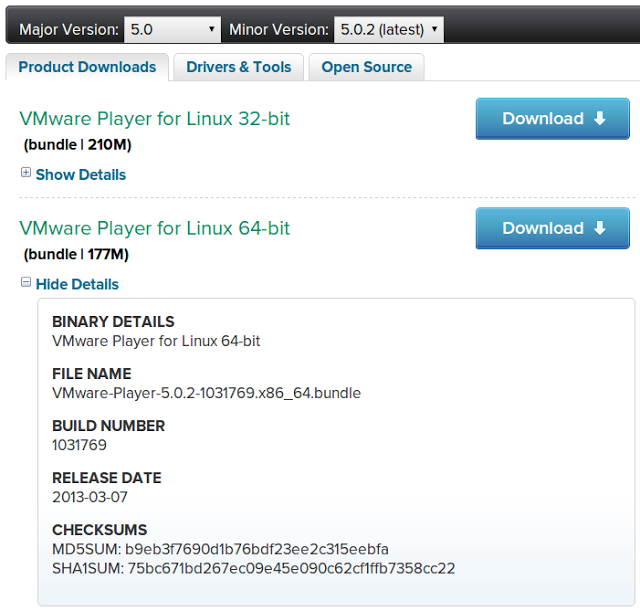Viewport: 640px width, 611px height.
Task: Open the Minor Version 5.0.2 dropdown
Action: coord(389,29)
